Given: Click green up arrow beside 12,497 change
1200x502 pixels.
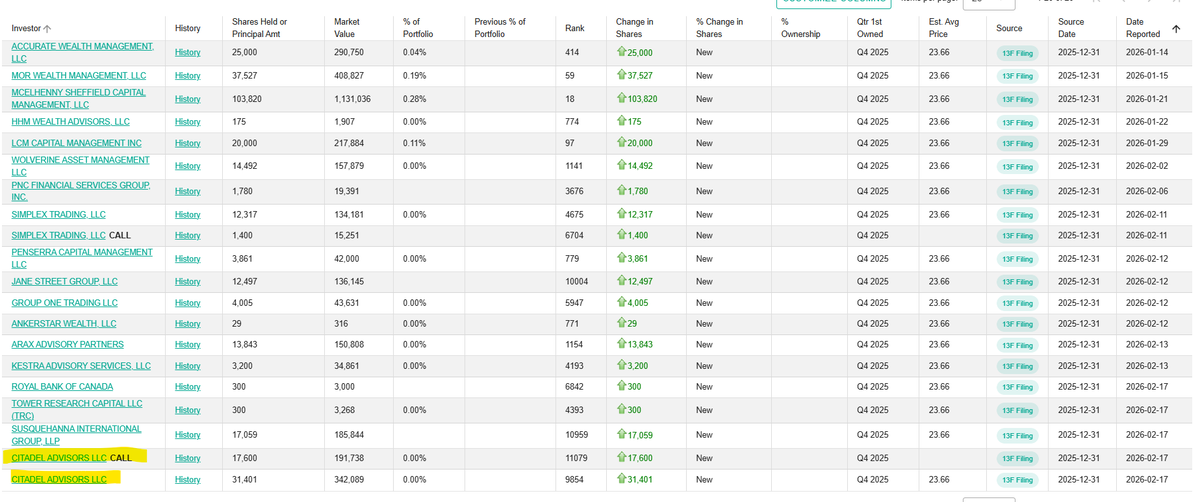Looking at the screenshot, I should click(x=622, y=281).
